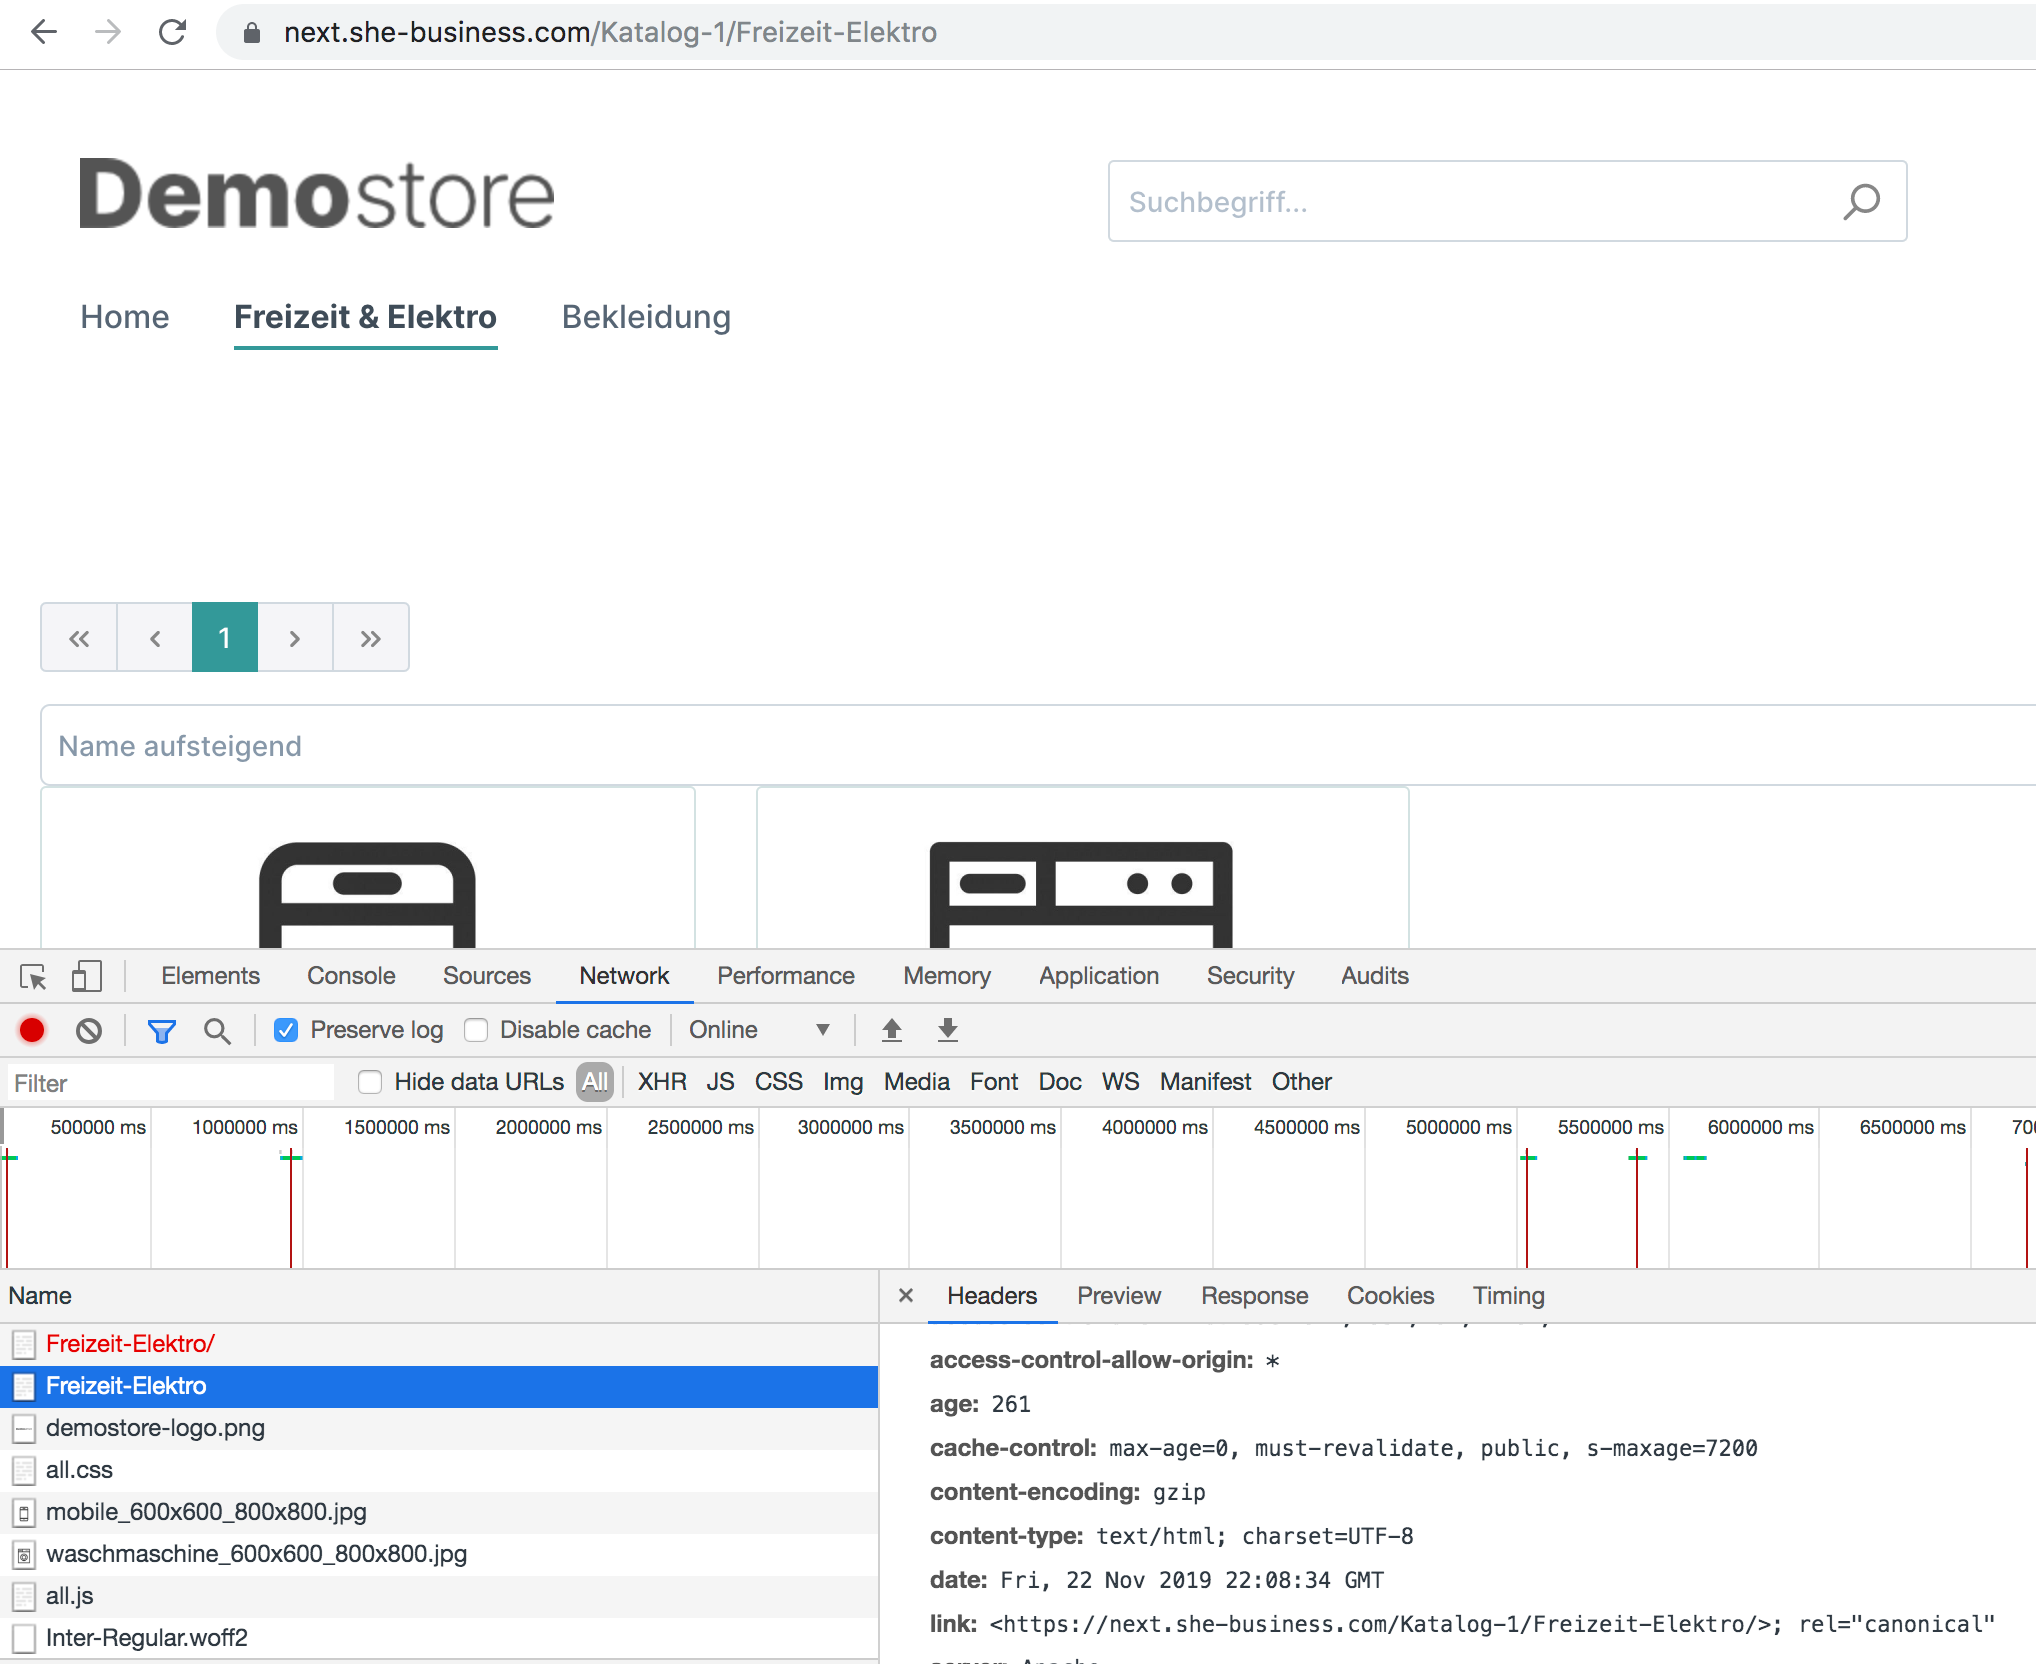Open the Performance DevTools tab

click(786, 976)
